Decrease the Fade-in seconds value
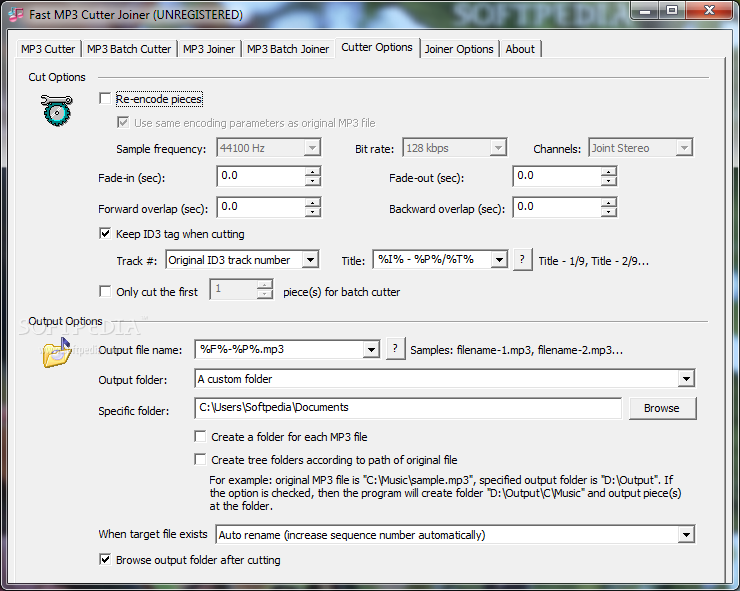 [312, 181]
